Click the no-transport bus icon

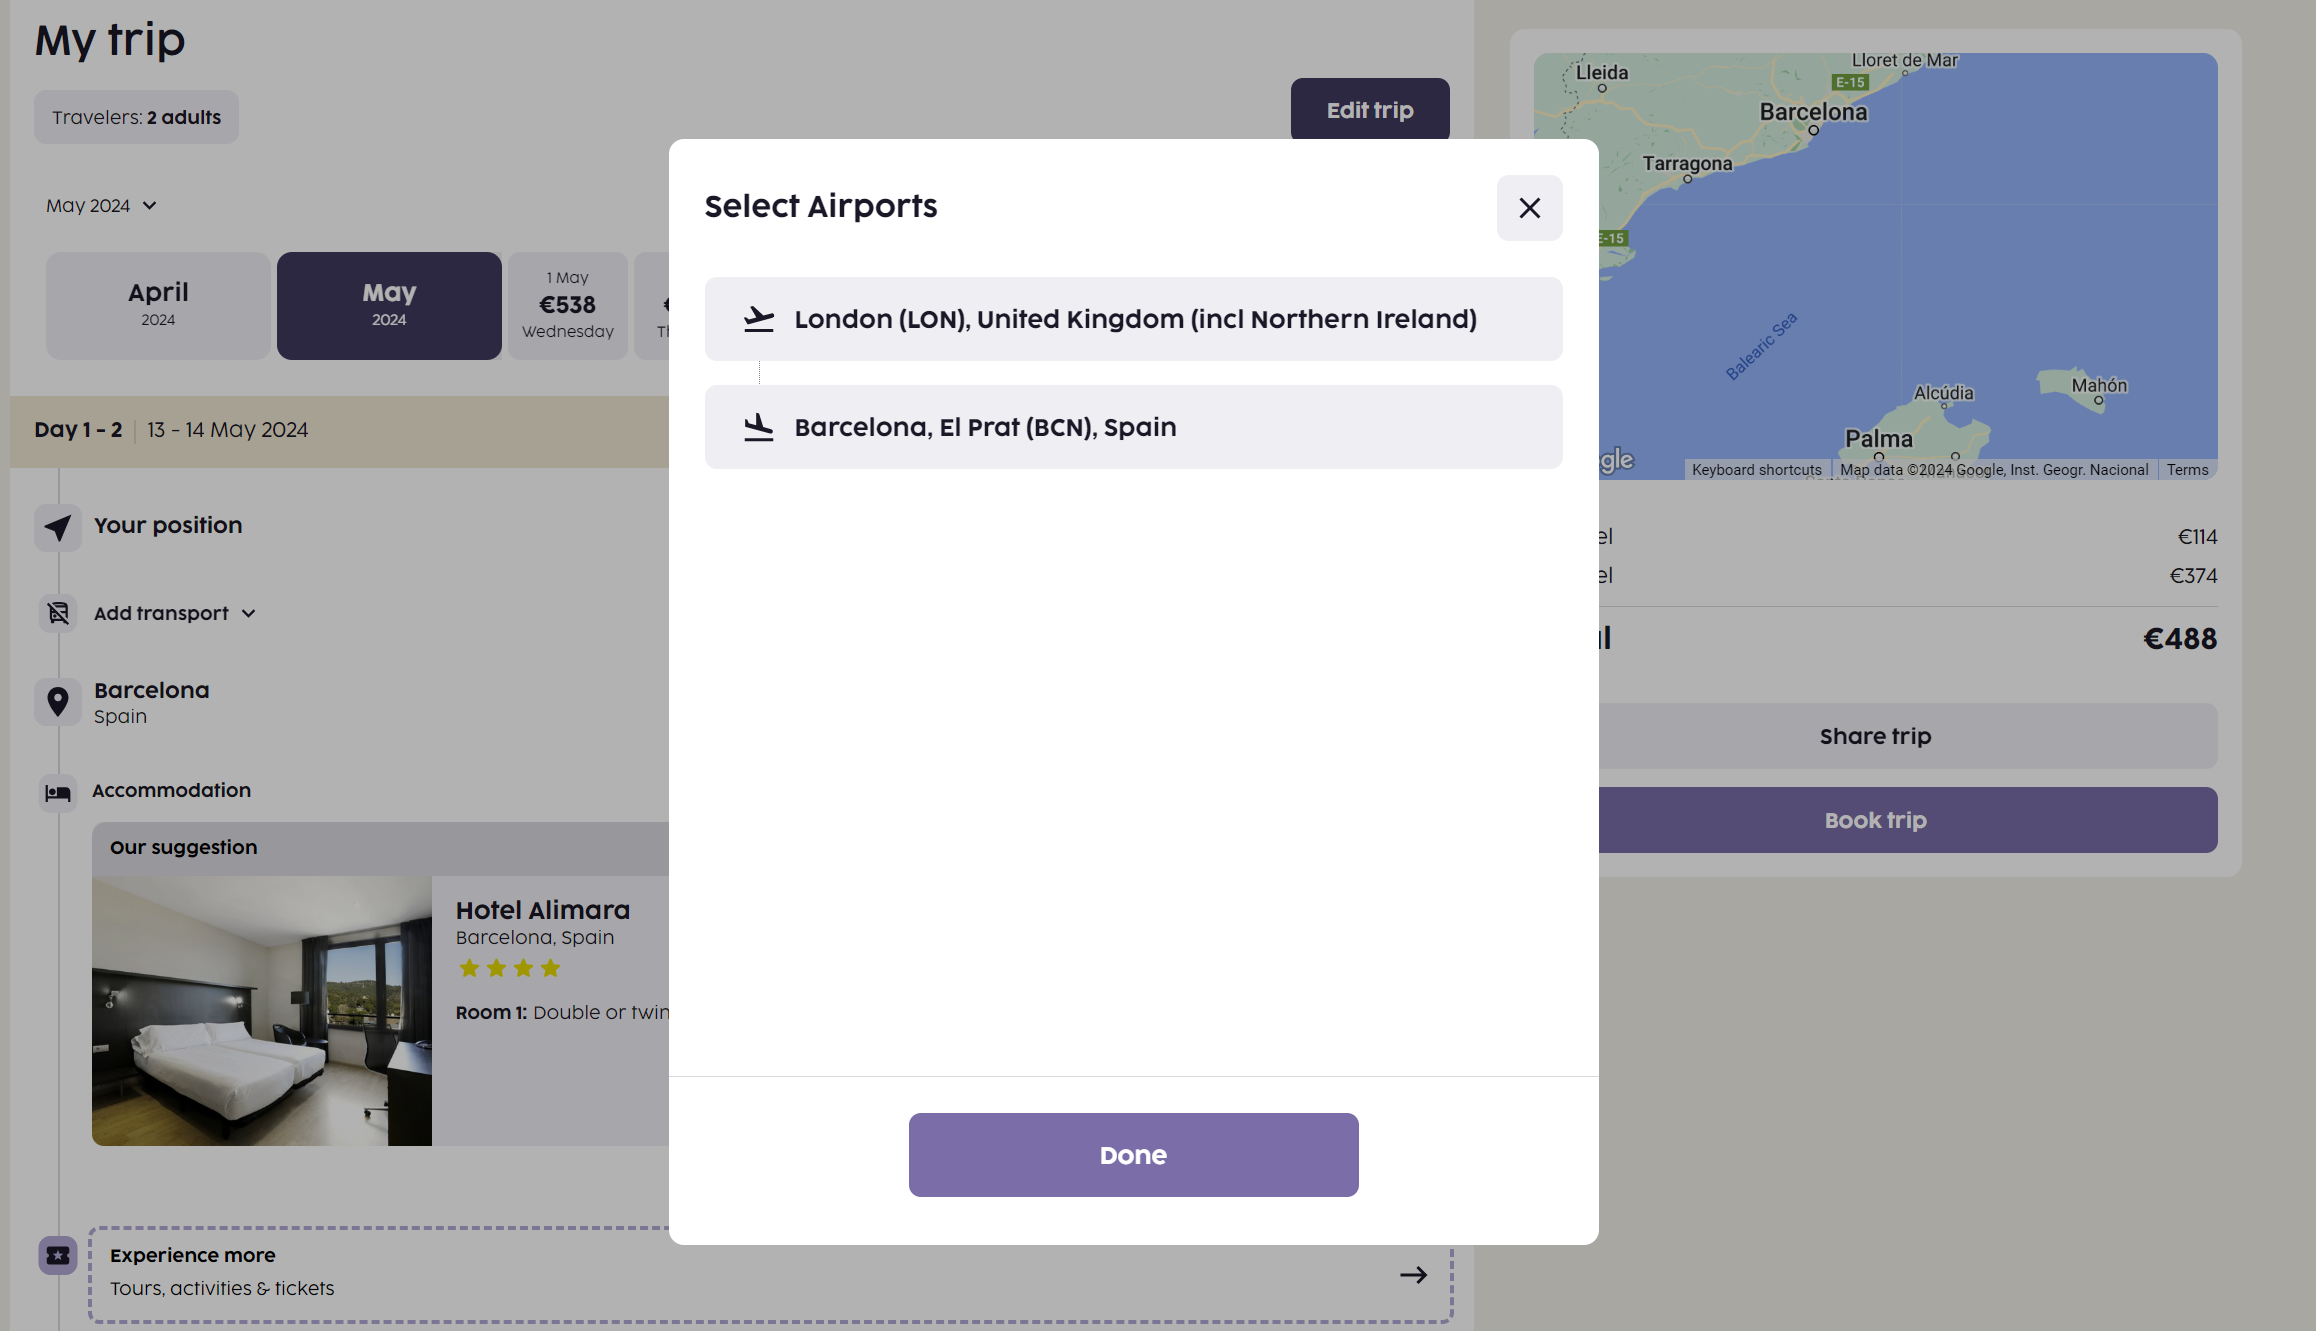(58, 613)
